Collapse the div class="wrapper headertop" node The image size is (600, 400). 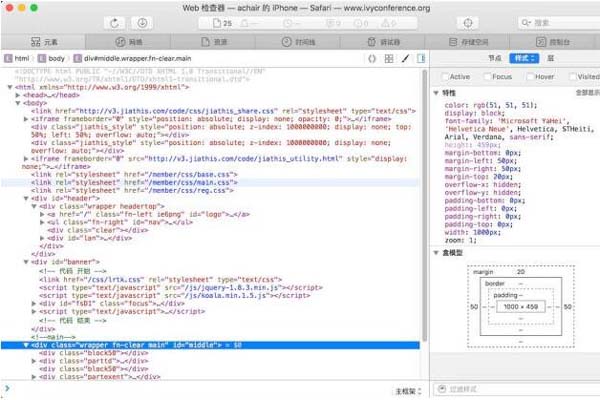34,206
